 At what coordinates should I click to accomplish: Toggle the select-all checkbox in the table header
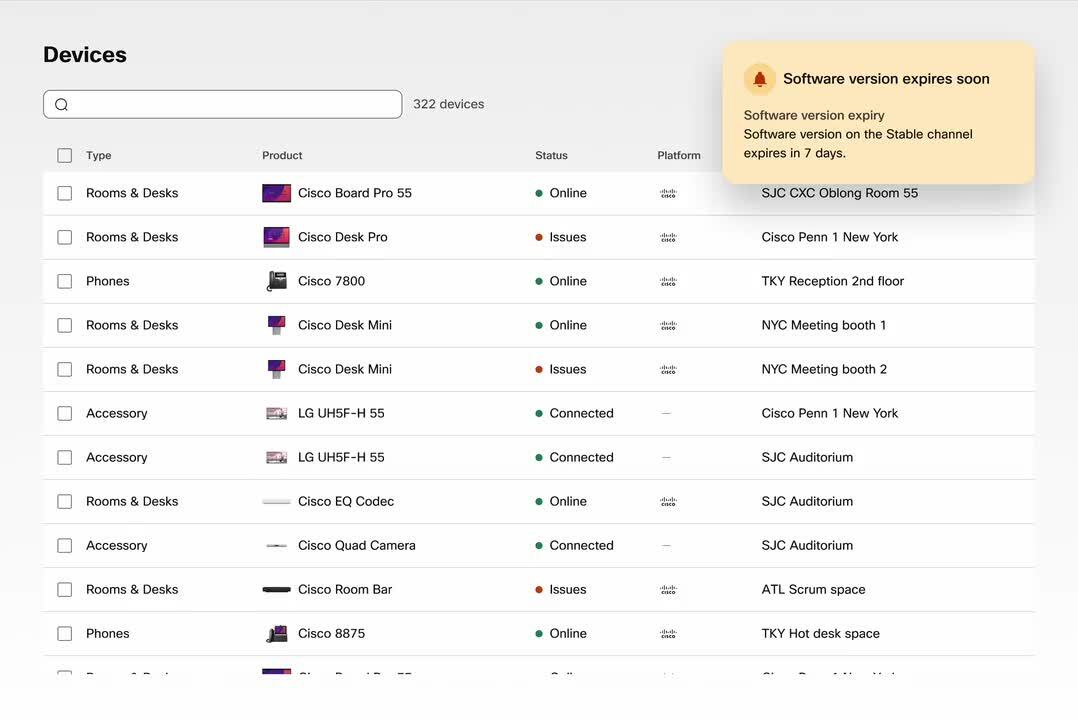[x=65, y=155]
